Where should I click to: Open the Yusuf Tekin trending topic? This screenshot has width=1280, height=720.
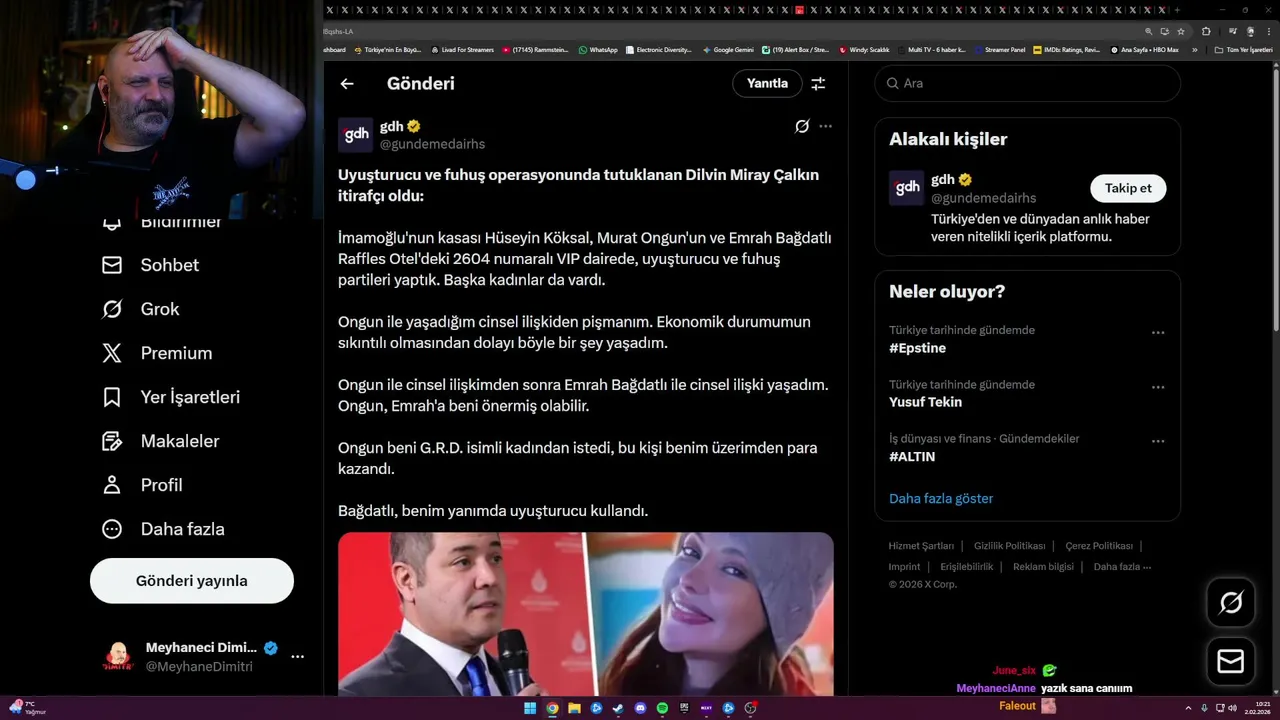click(x=925, y=402)
